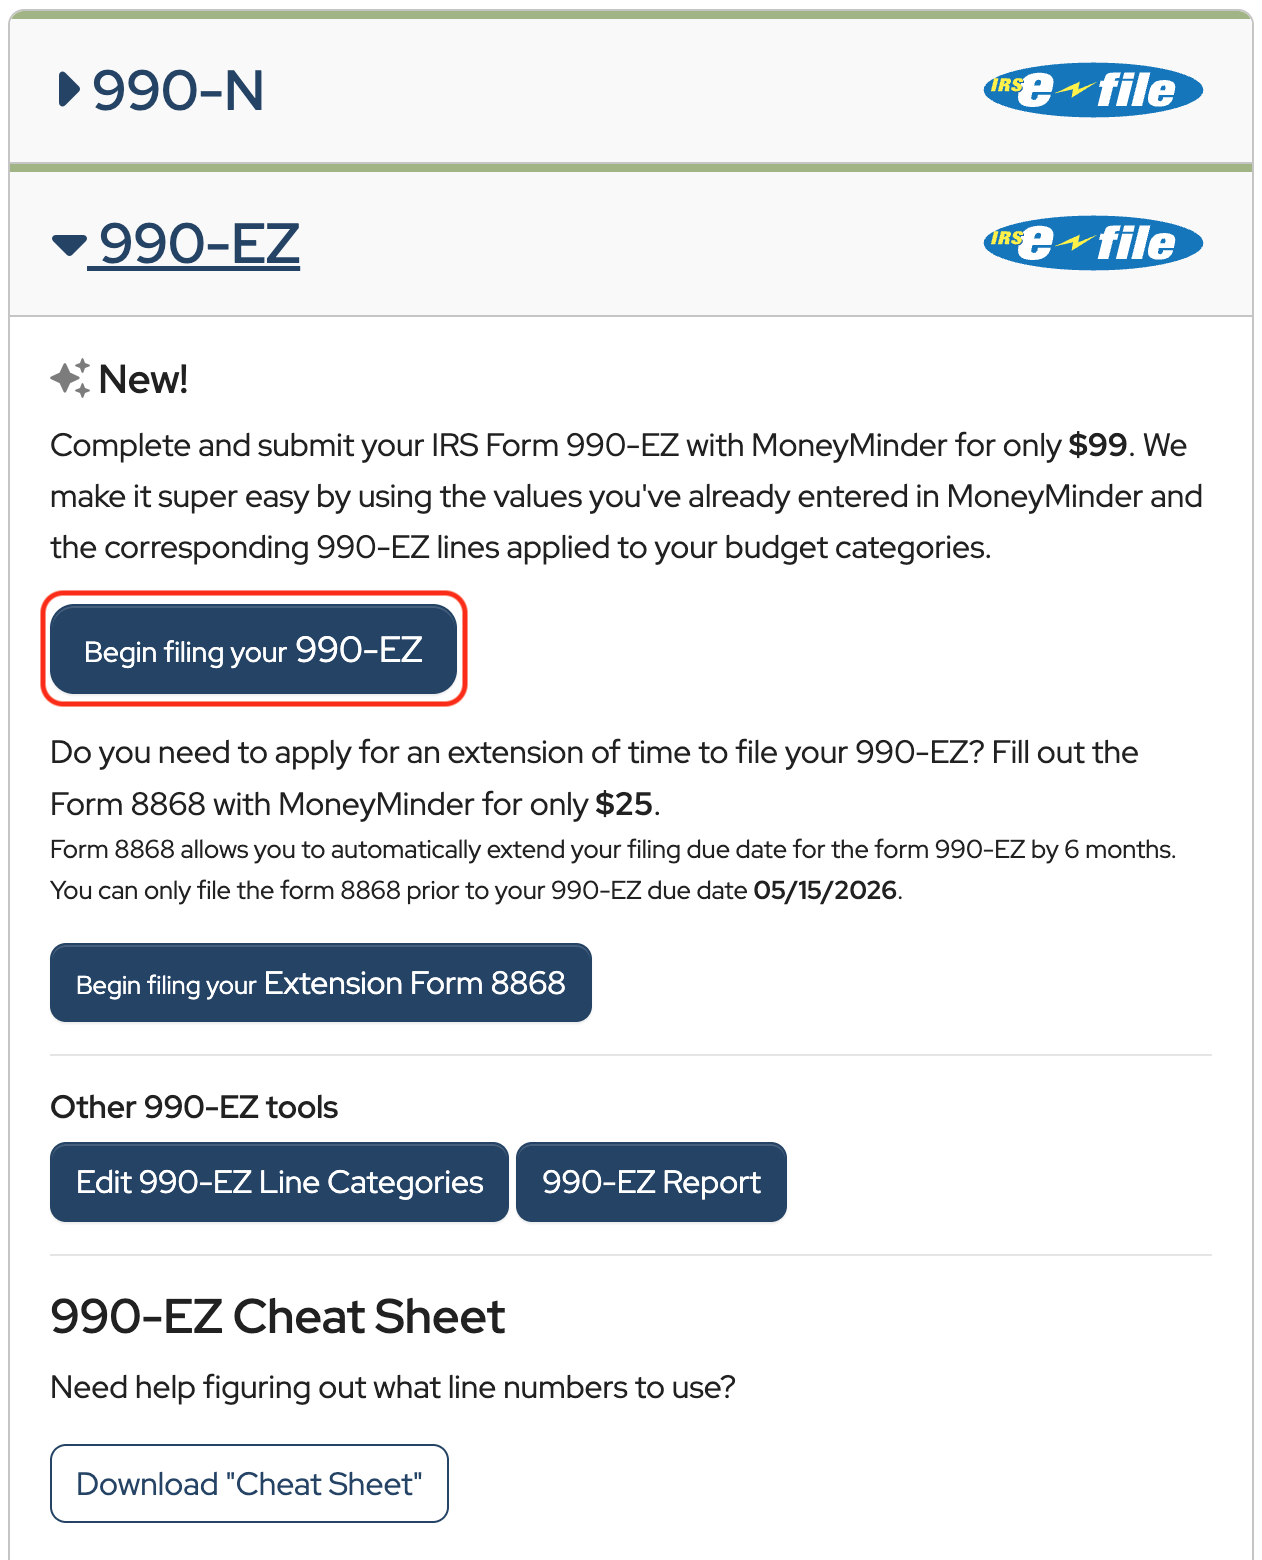Click IRS e-file logo in 990-N row
Viewport: 1262px width, 1560px height.
pyautogui.click(x=1092, y=90)
